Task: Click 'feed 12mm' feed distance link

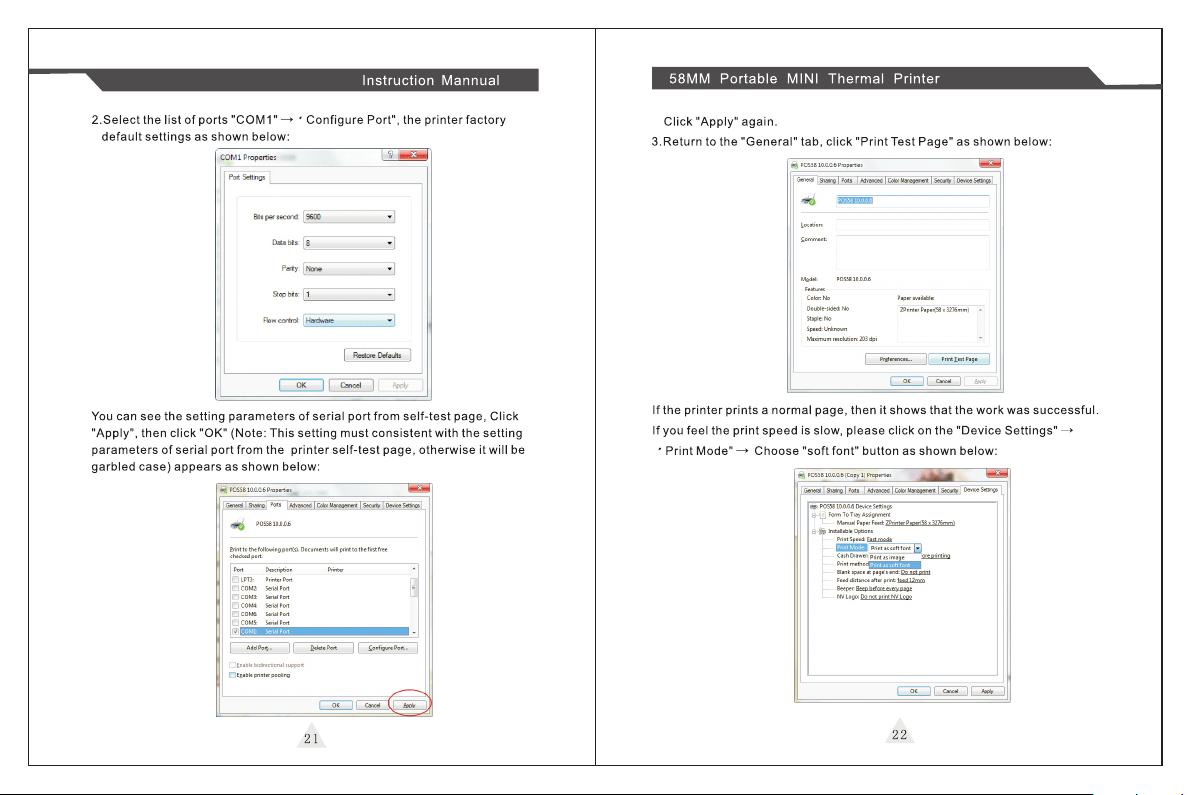Action: [x=911, y=581]
